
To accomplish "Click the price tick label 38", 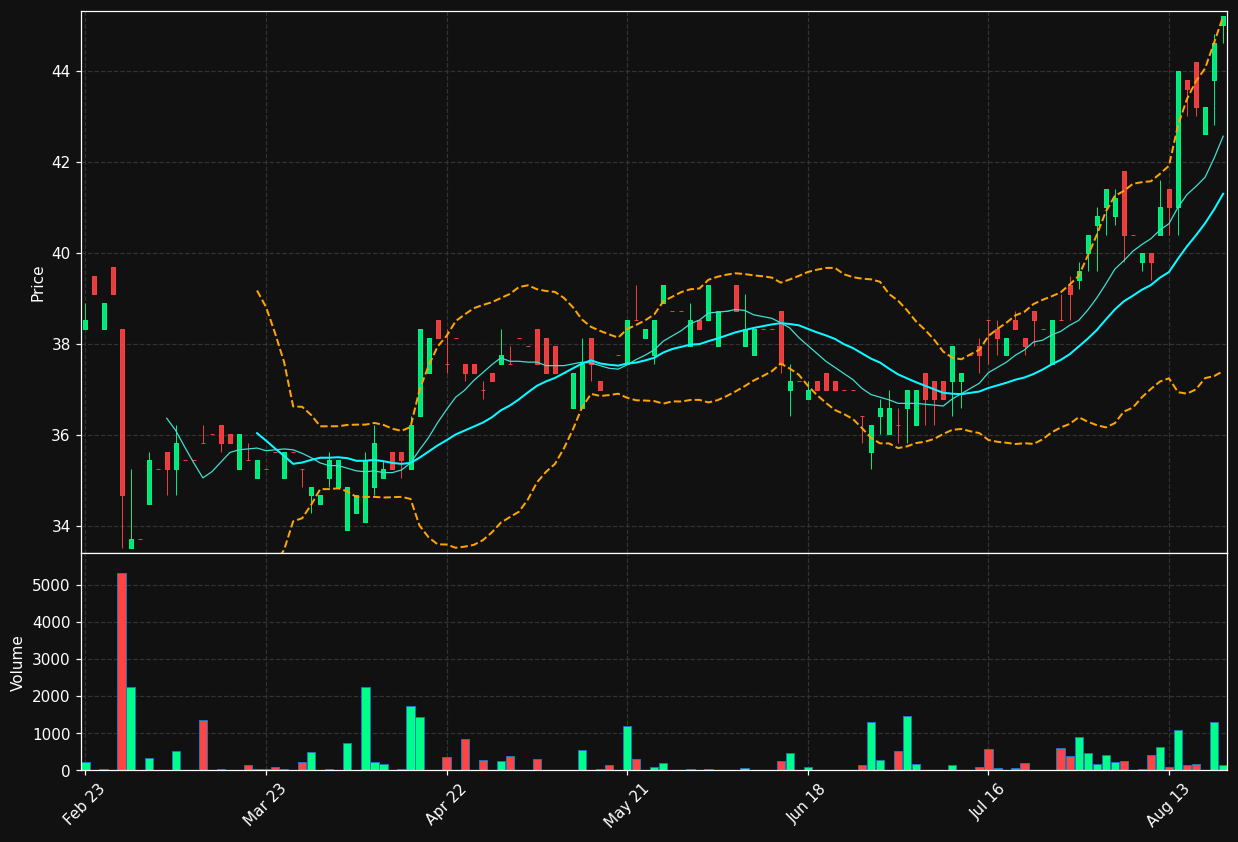I will [x=61, y=344].
